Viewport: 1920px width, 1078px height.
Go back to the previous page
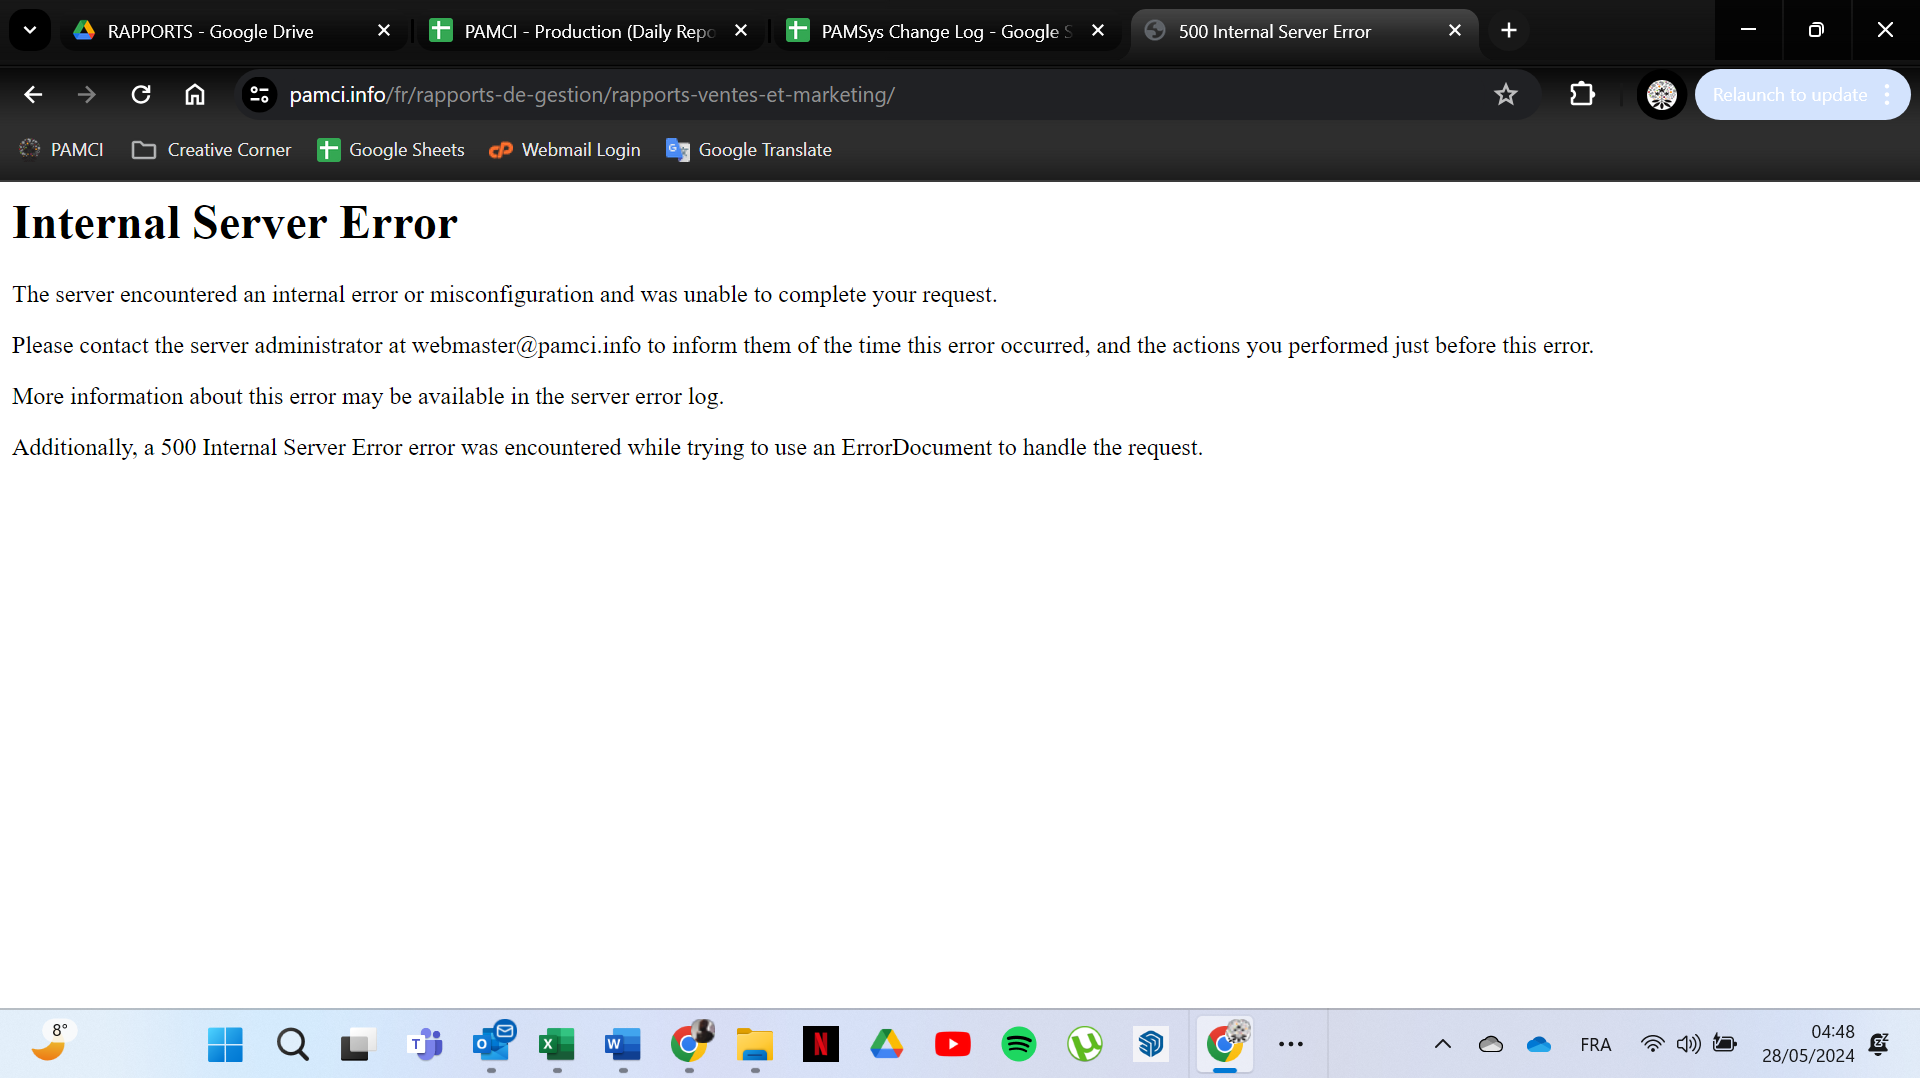pos(33,95)
